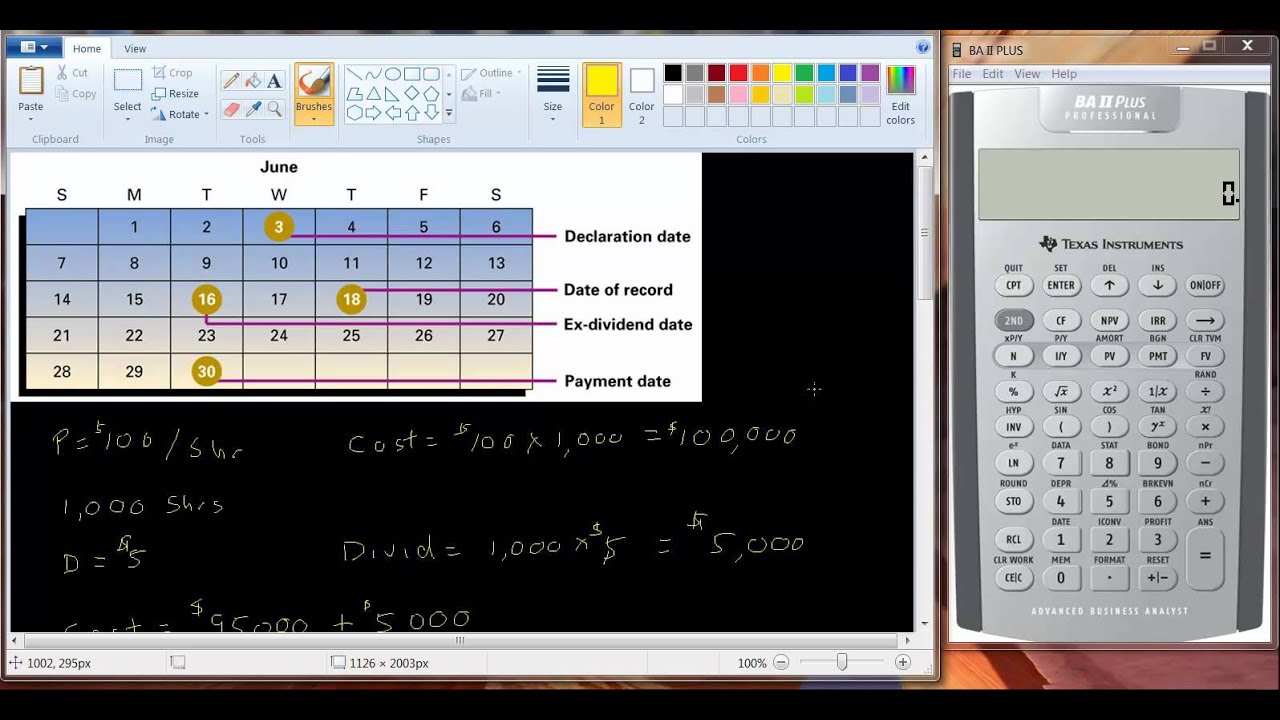This screenshot has width=1280, height=720.
Task: Switch to the Home ribbon tab
Action: click(87, 48)
